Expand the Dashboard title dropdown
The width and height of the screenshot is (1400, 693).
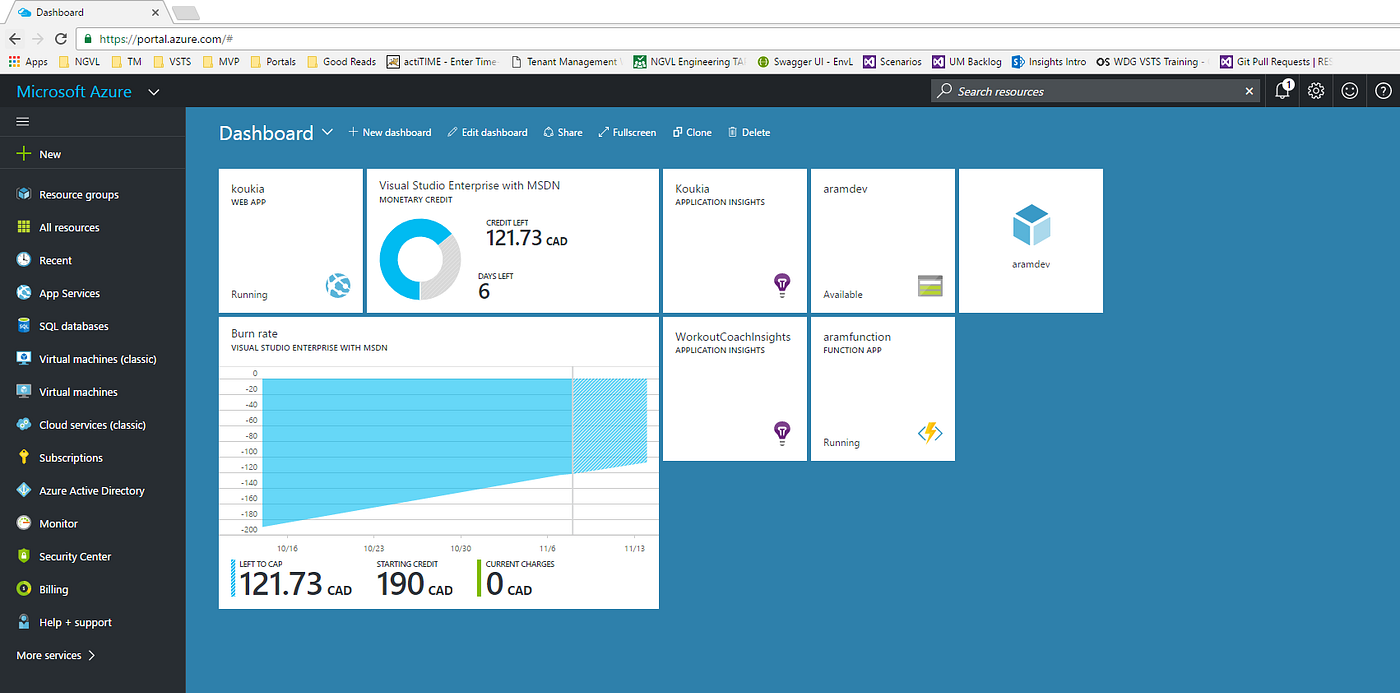point(327,131)
